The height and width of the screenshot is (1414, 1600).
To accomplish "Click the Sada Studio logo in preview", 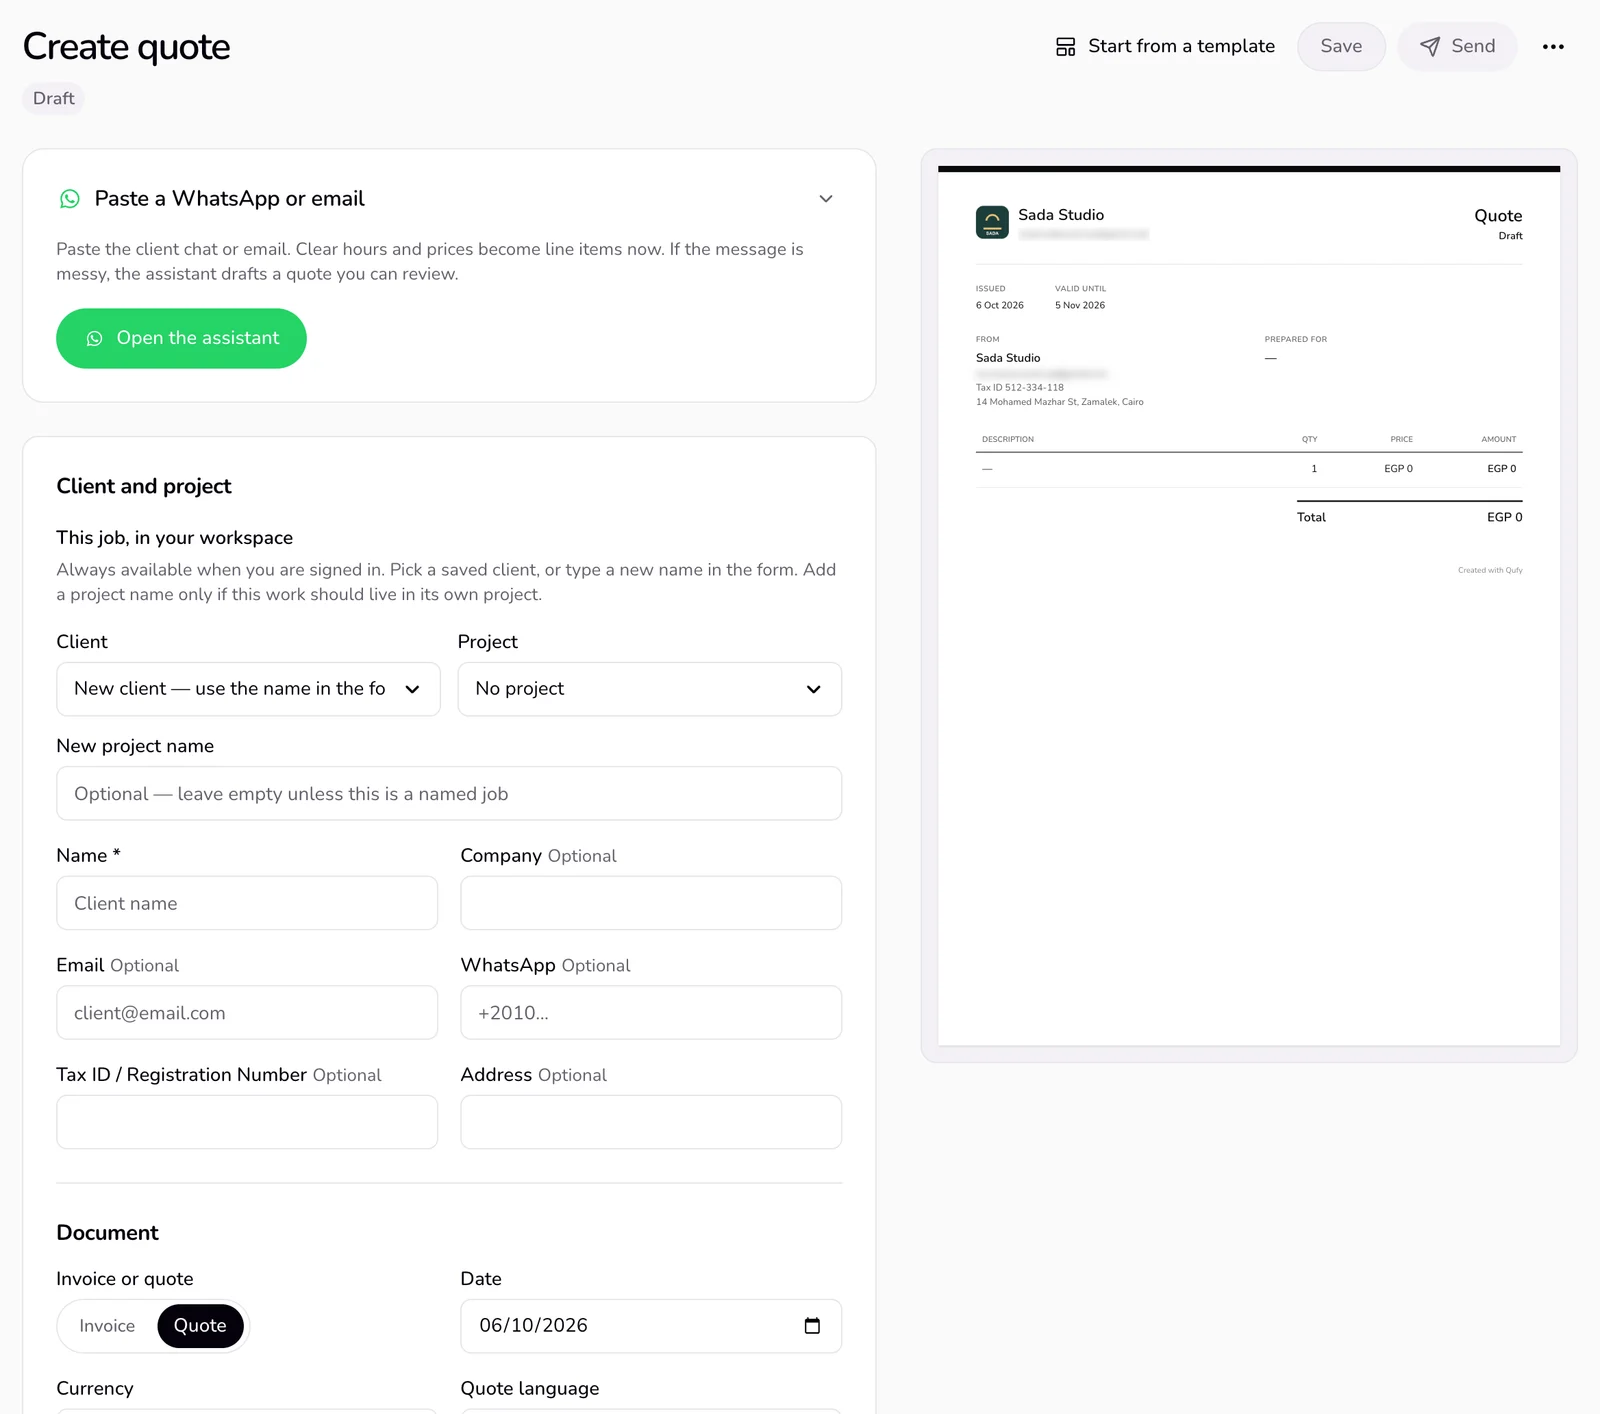I will 992,222.
